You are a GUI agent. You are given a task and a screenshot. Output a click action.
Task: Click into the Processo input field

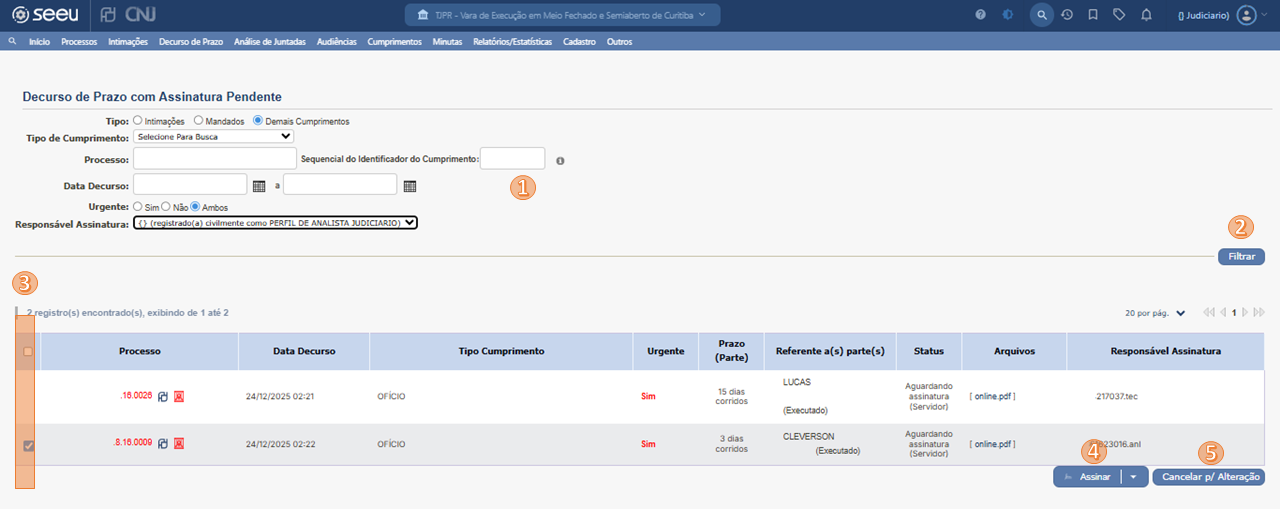click(x=214, y=158)
